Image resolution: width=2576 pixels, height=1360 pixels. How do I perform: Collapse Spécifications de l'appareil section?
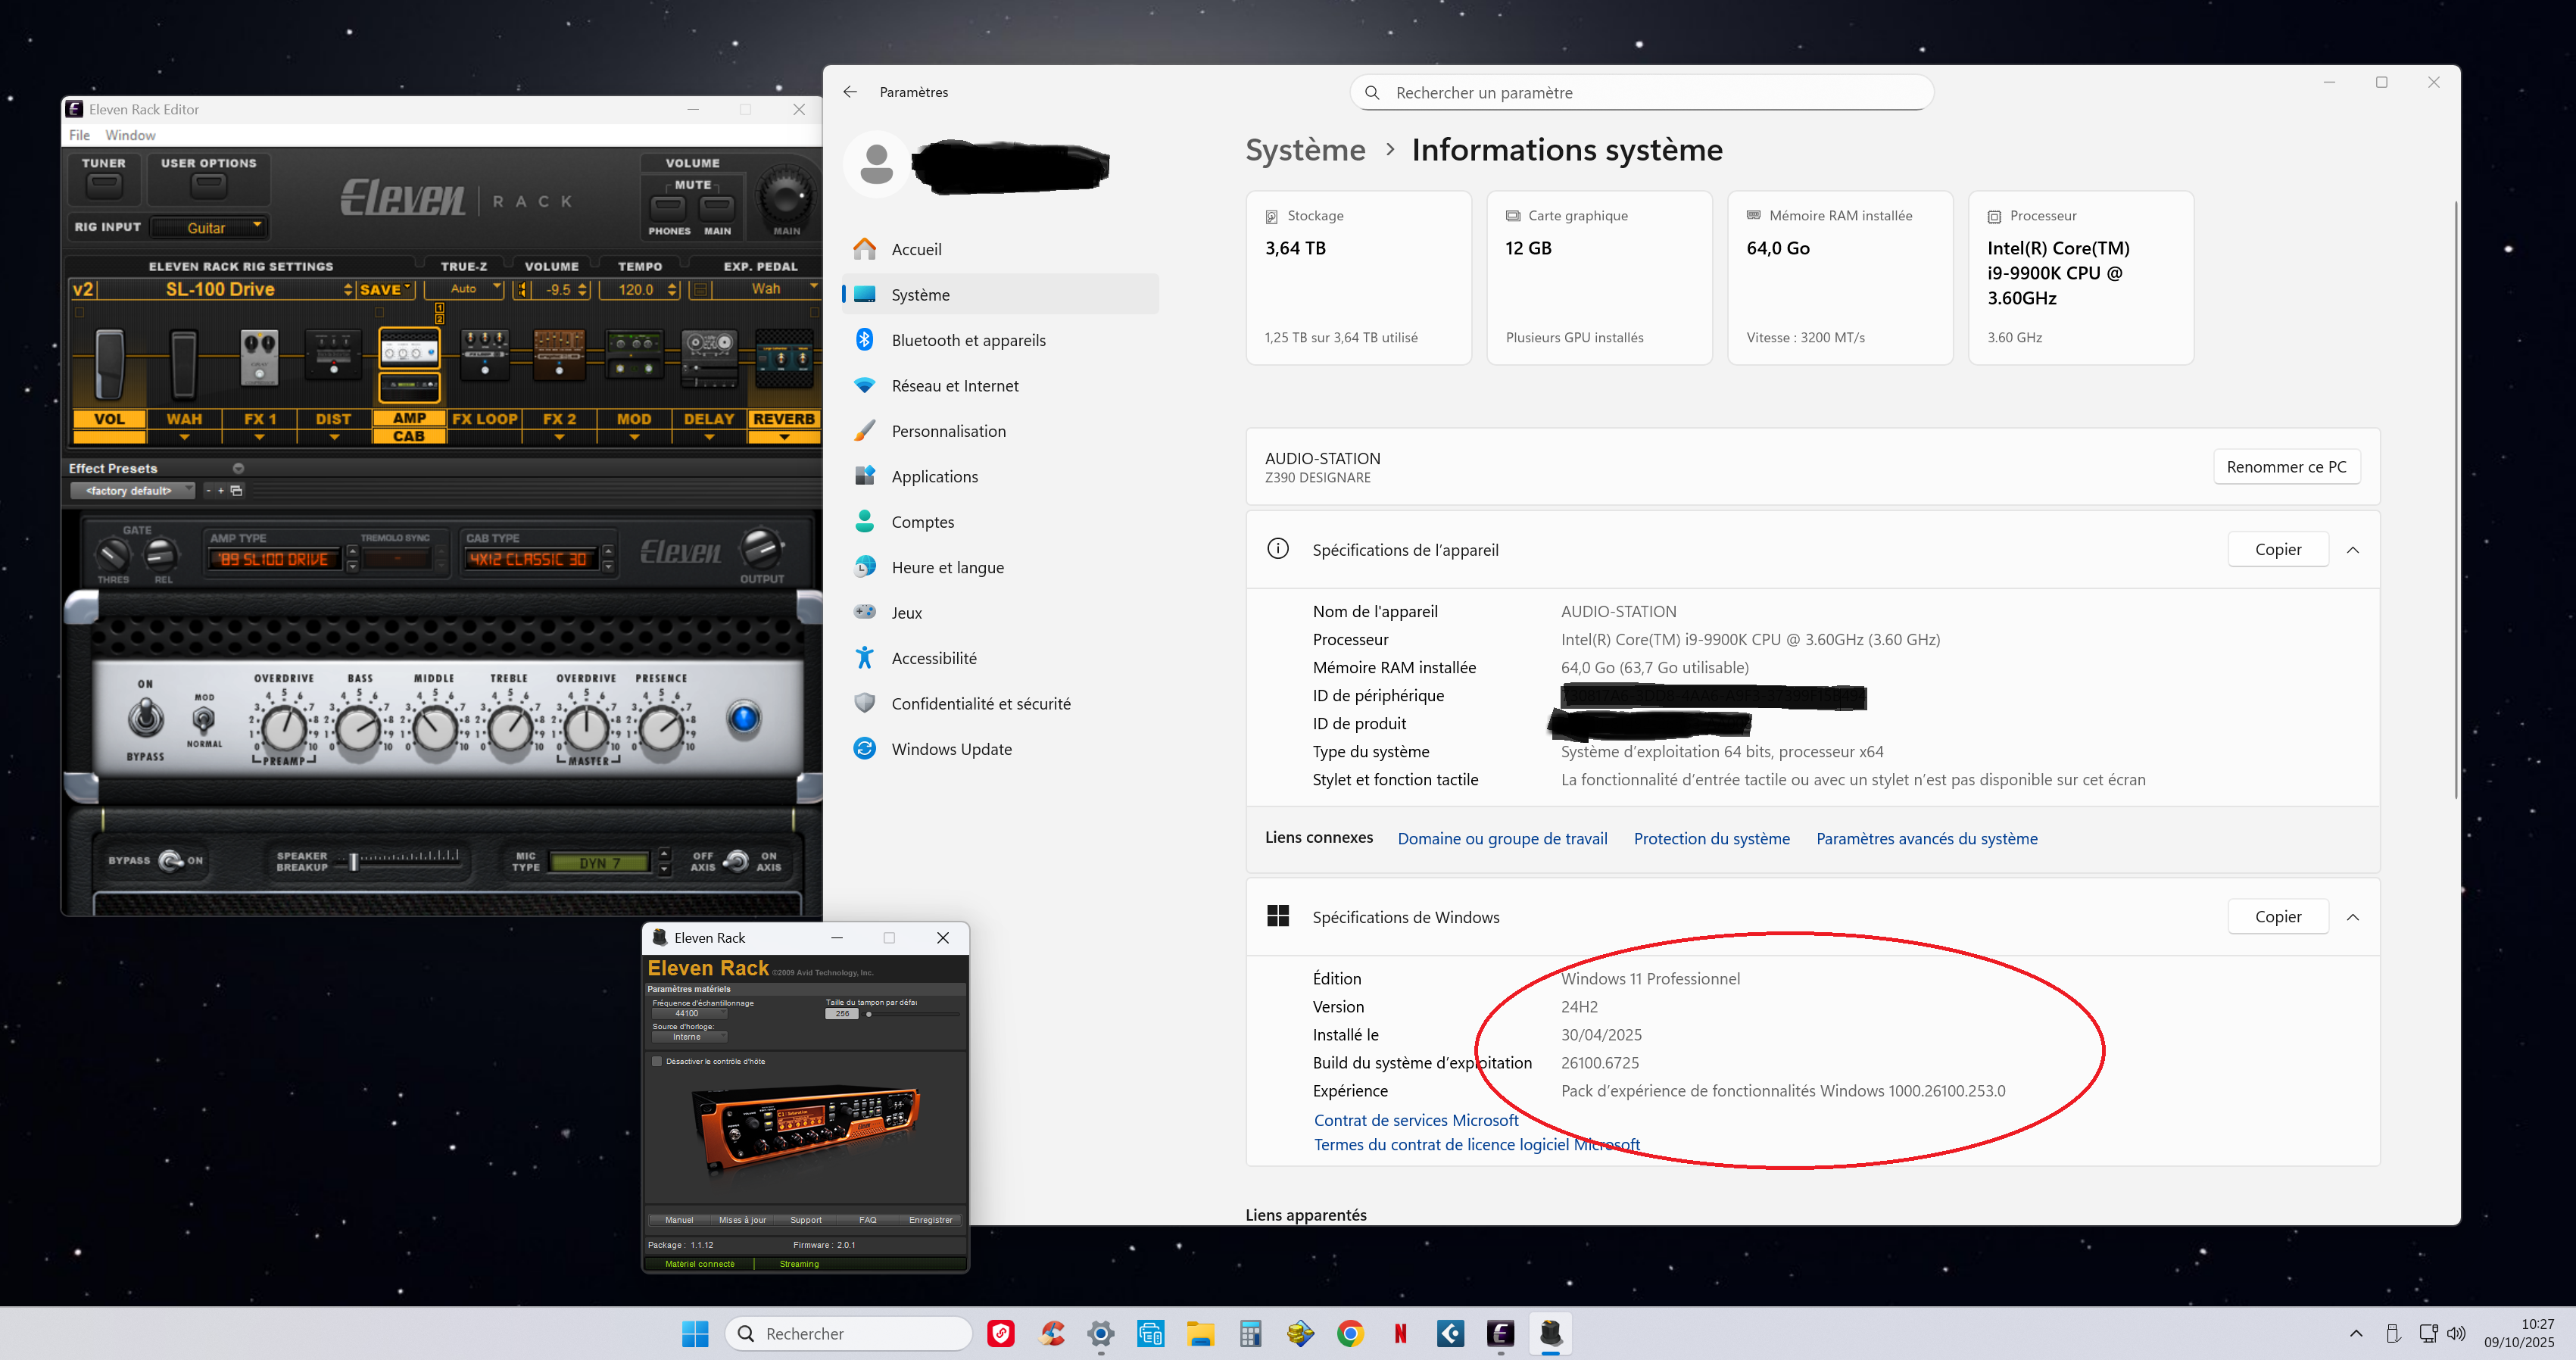pyautogui.click(x=2352, y=550)
